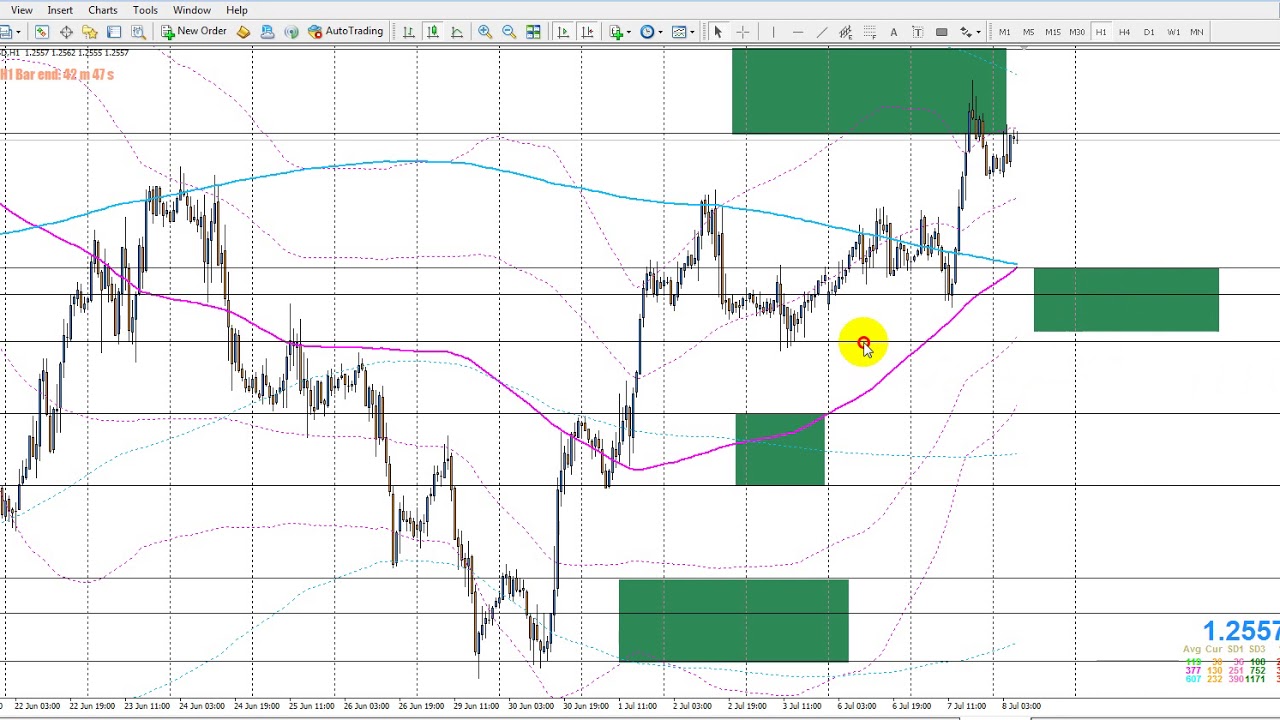The width and height of the screenshot is (1280, 720).
Task: Select the large green rectangle at chart top
Action: pos(869,91)
